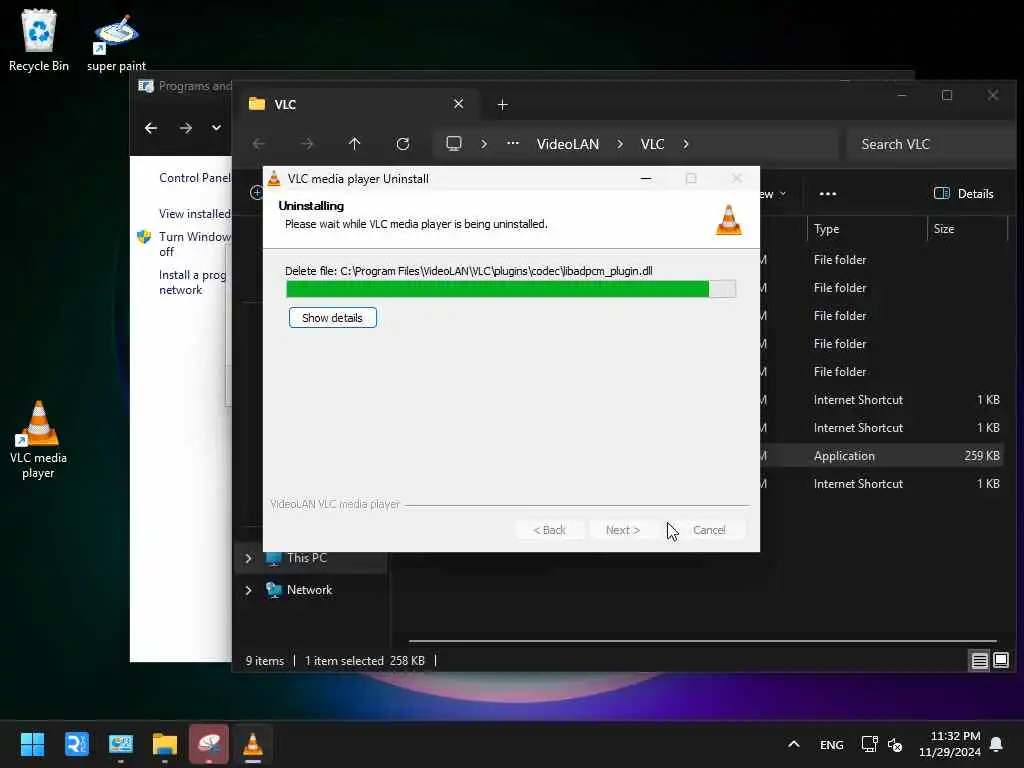Open View installed updates link
This screenshot has height=768, width=1024.
click(195, 214)
